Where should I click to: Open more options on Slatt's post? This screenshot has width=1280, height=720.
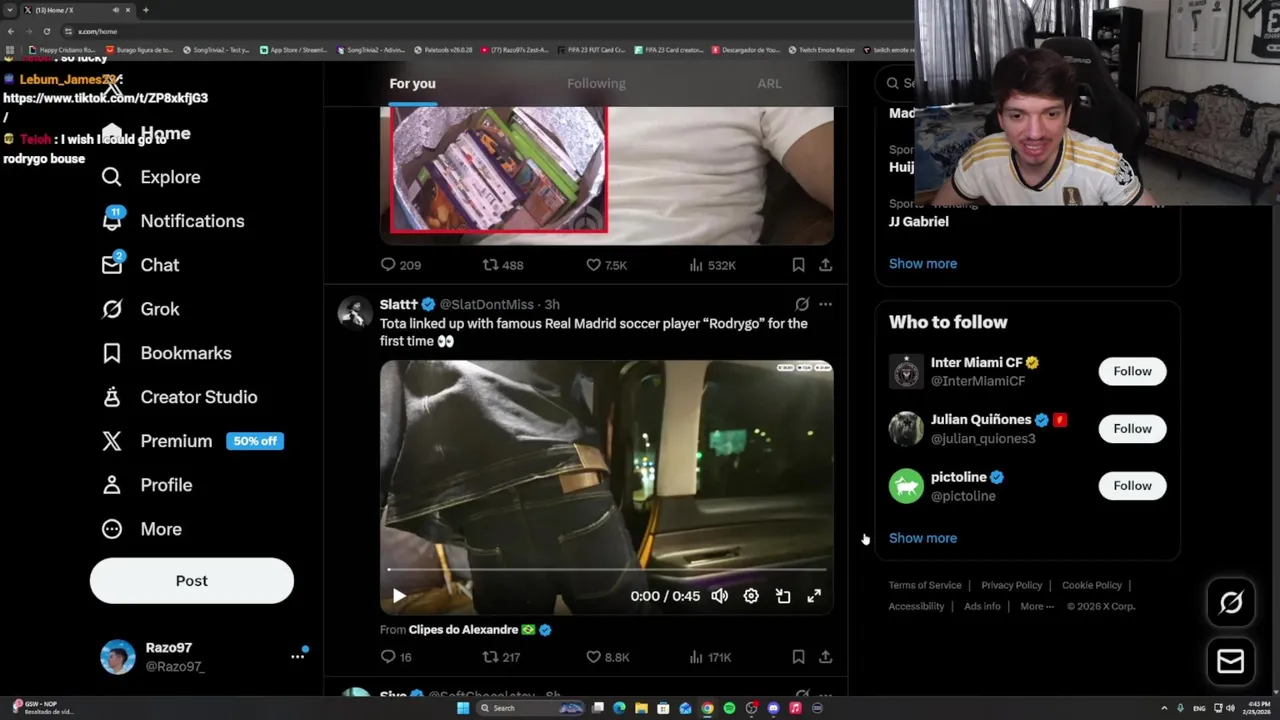tap(825, 304)
